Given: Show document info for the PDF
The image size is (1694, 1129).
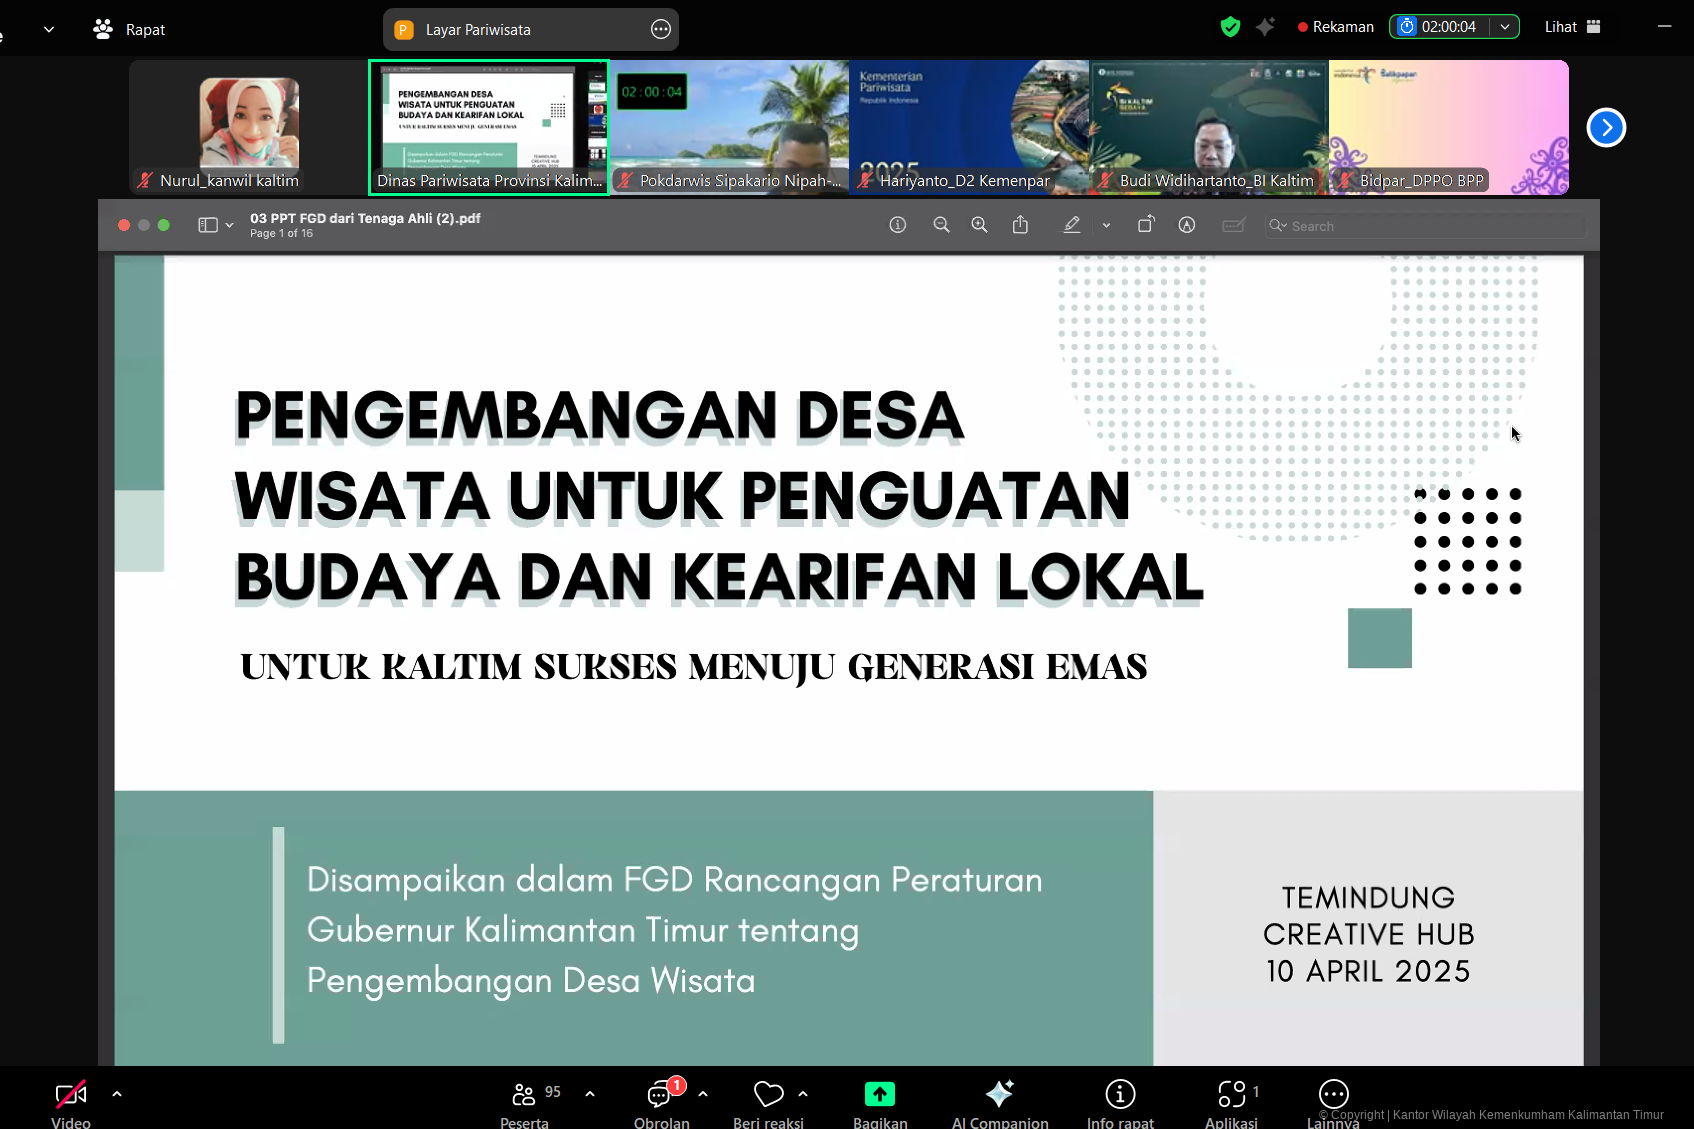Looking at the screenshot, I should pos(897,224).
